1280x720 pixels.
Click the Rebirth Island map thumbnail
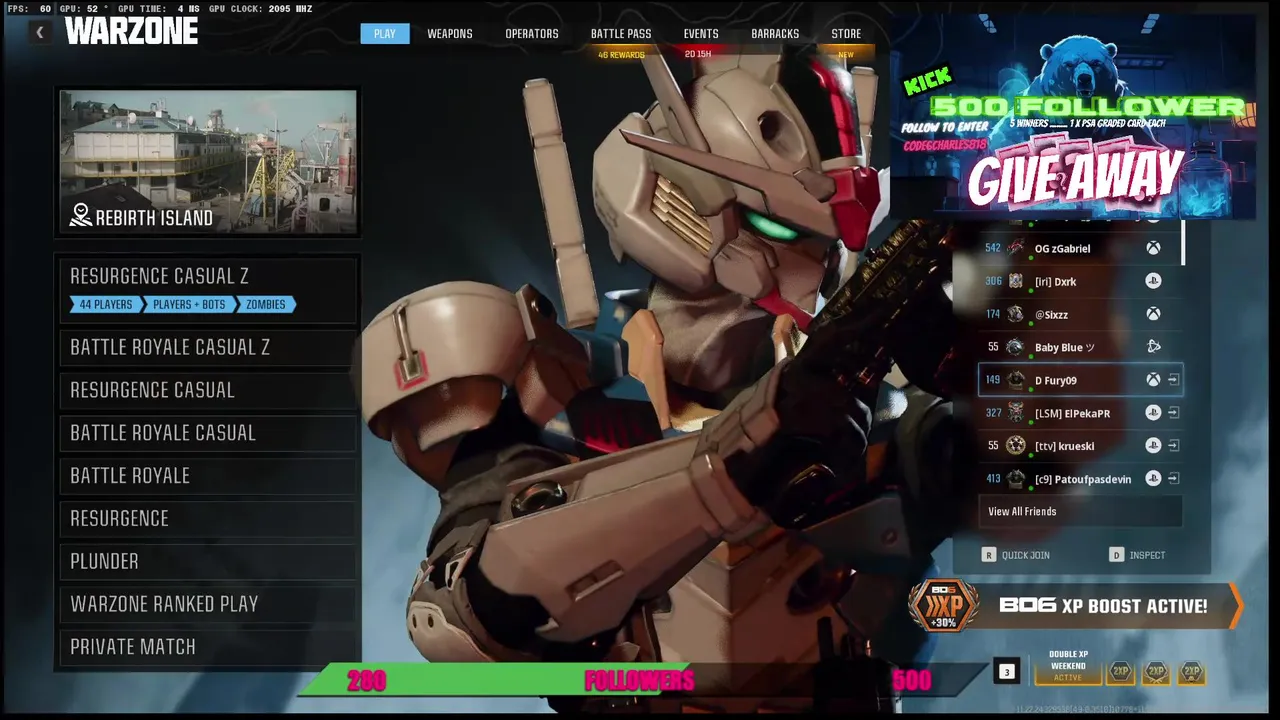[208, 162]
